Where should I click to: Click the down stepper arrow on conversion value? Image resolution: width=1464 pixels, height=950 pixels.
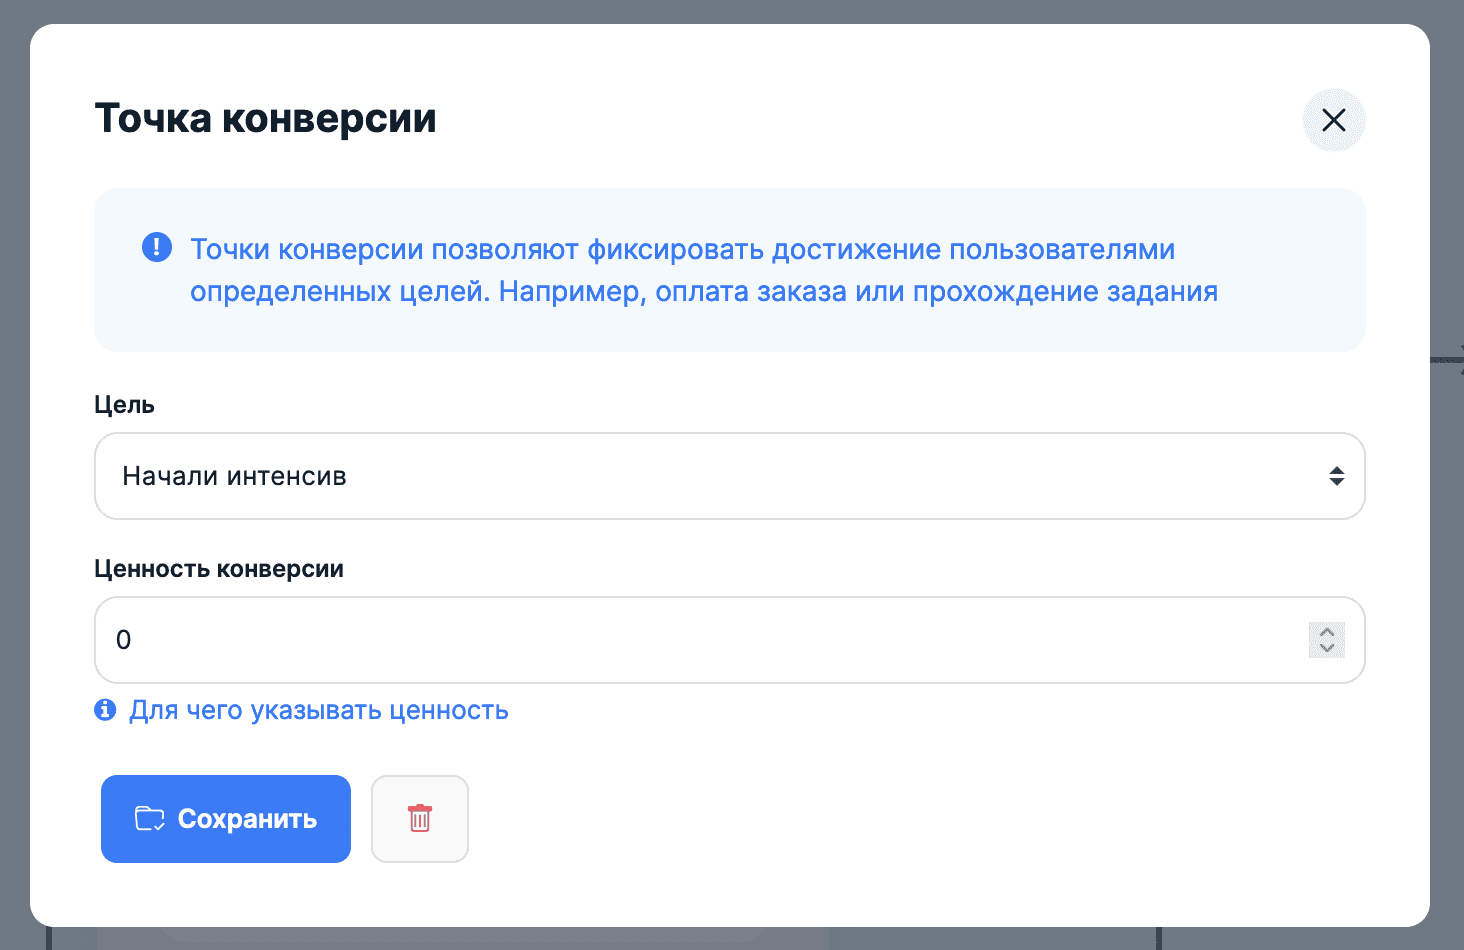(1326, 648)
